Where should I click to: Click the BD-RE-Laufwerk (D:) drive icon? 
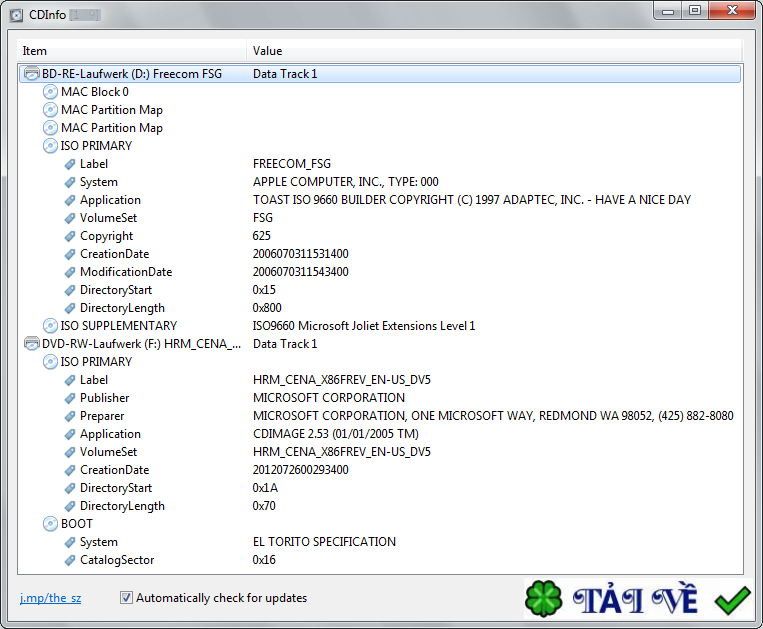[x=31, y=74]
